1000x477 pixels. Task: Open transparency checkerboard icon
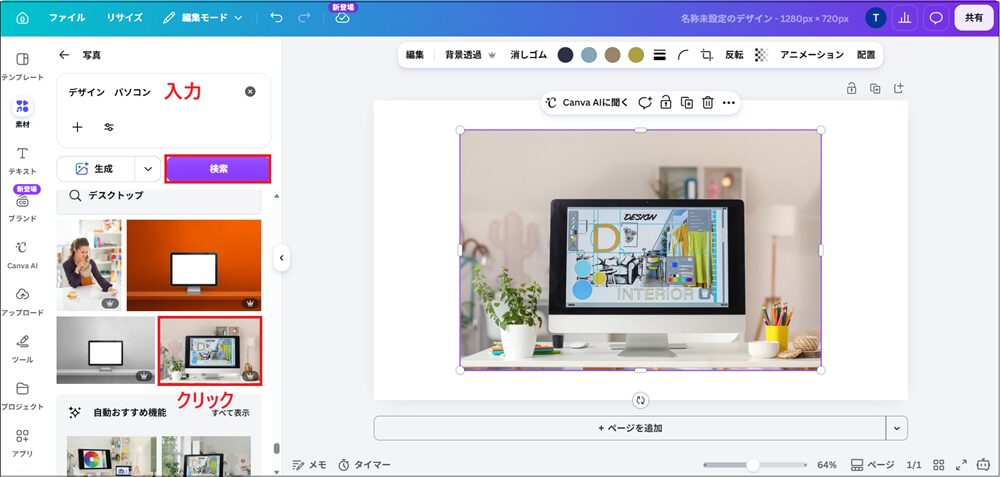[x=761, y=55]
